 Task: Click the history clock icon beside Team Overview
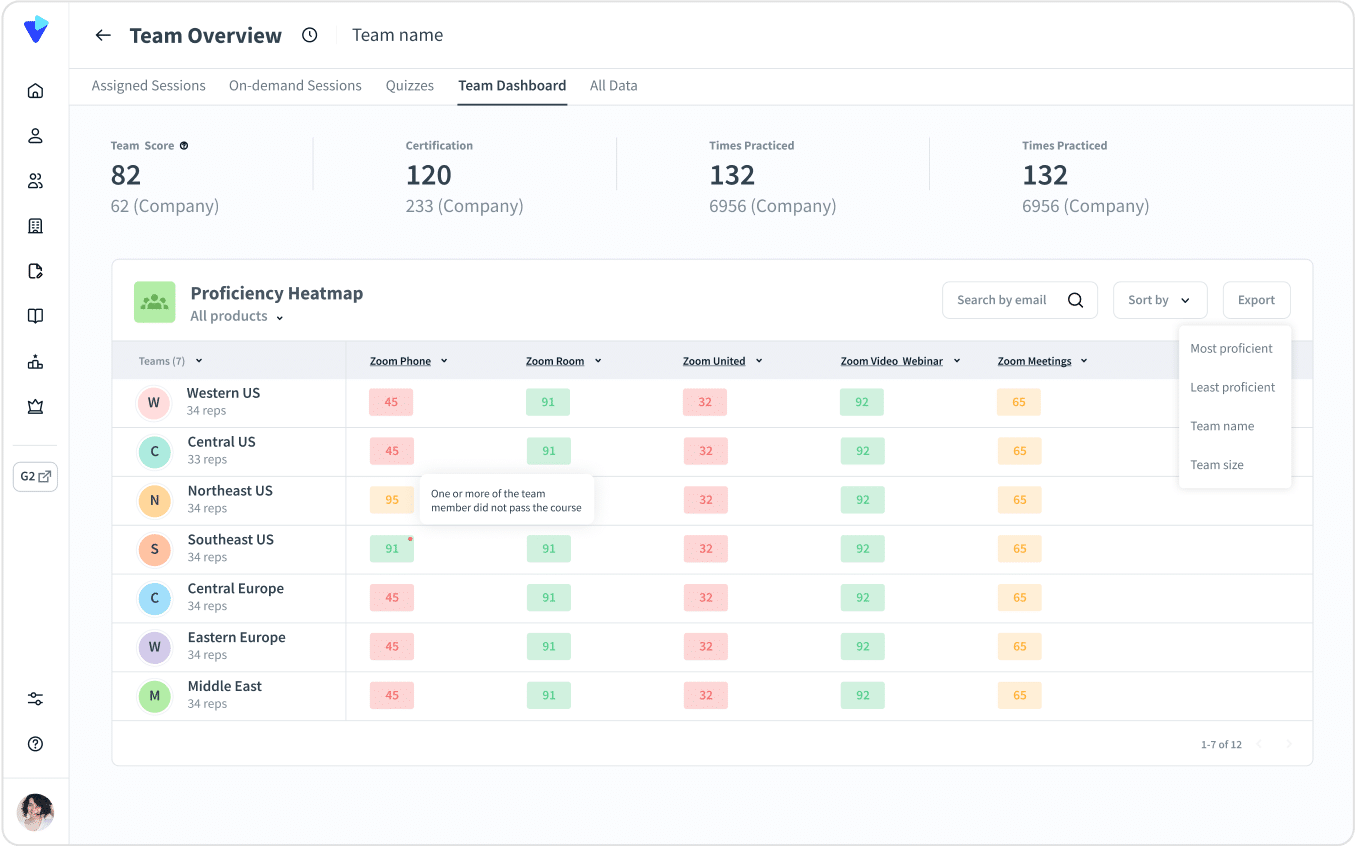pyautogui.click(x=310, y=35)
